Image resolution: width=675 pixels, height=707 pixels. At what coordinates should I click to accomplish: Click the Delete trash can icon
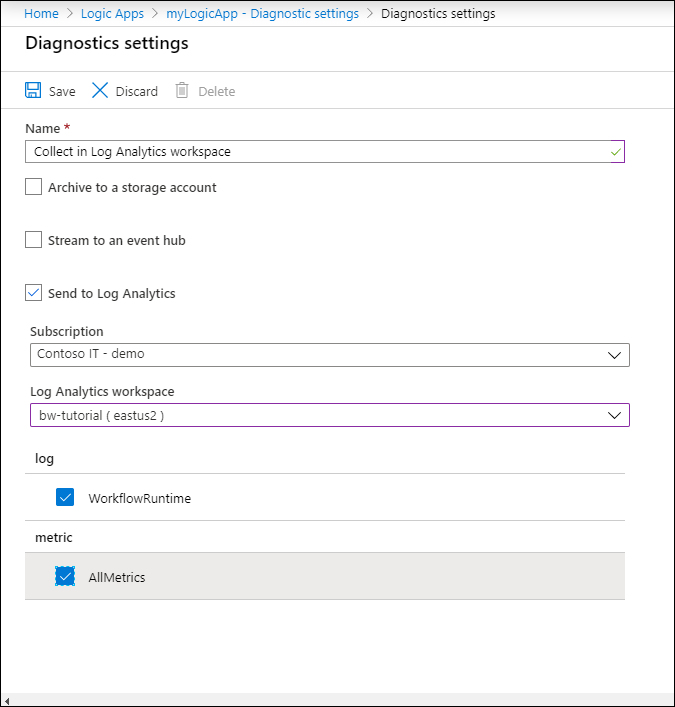[182, 91]
